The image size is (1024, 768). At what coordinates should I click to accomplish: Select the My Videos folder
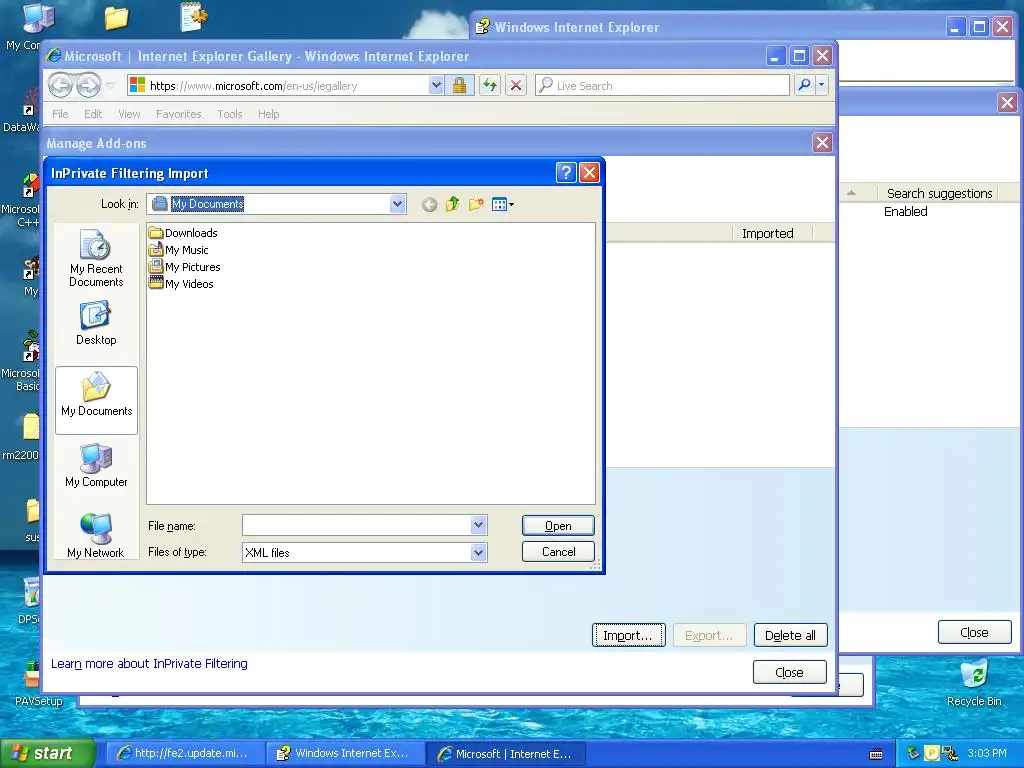click(182, 283)
